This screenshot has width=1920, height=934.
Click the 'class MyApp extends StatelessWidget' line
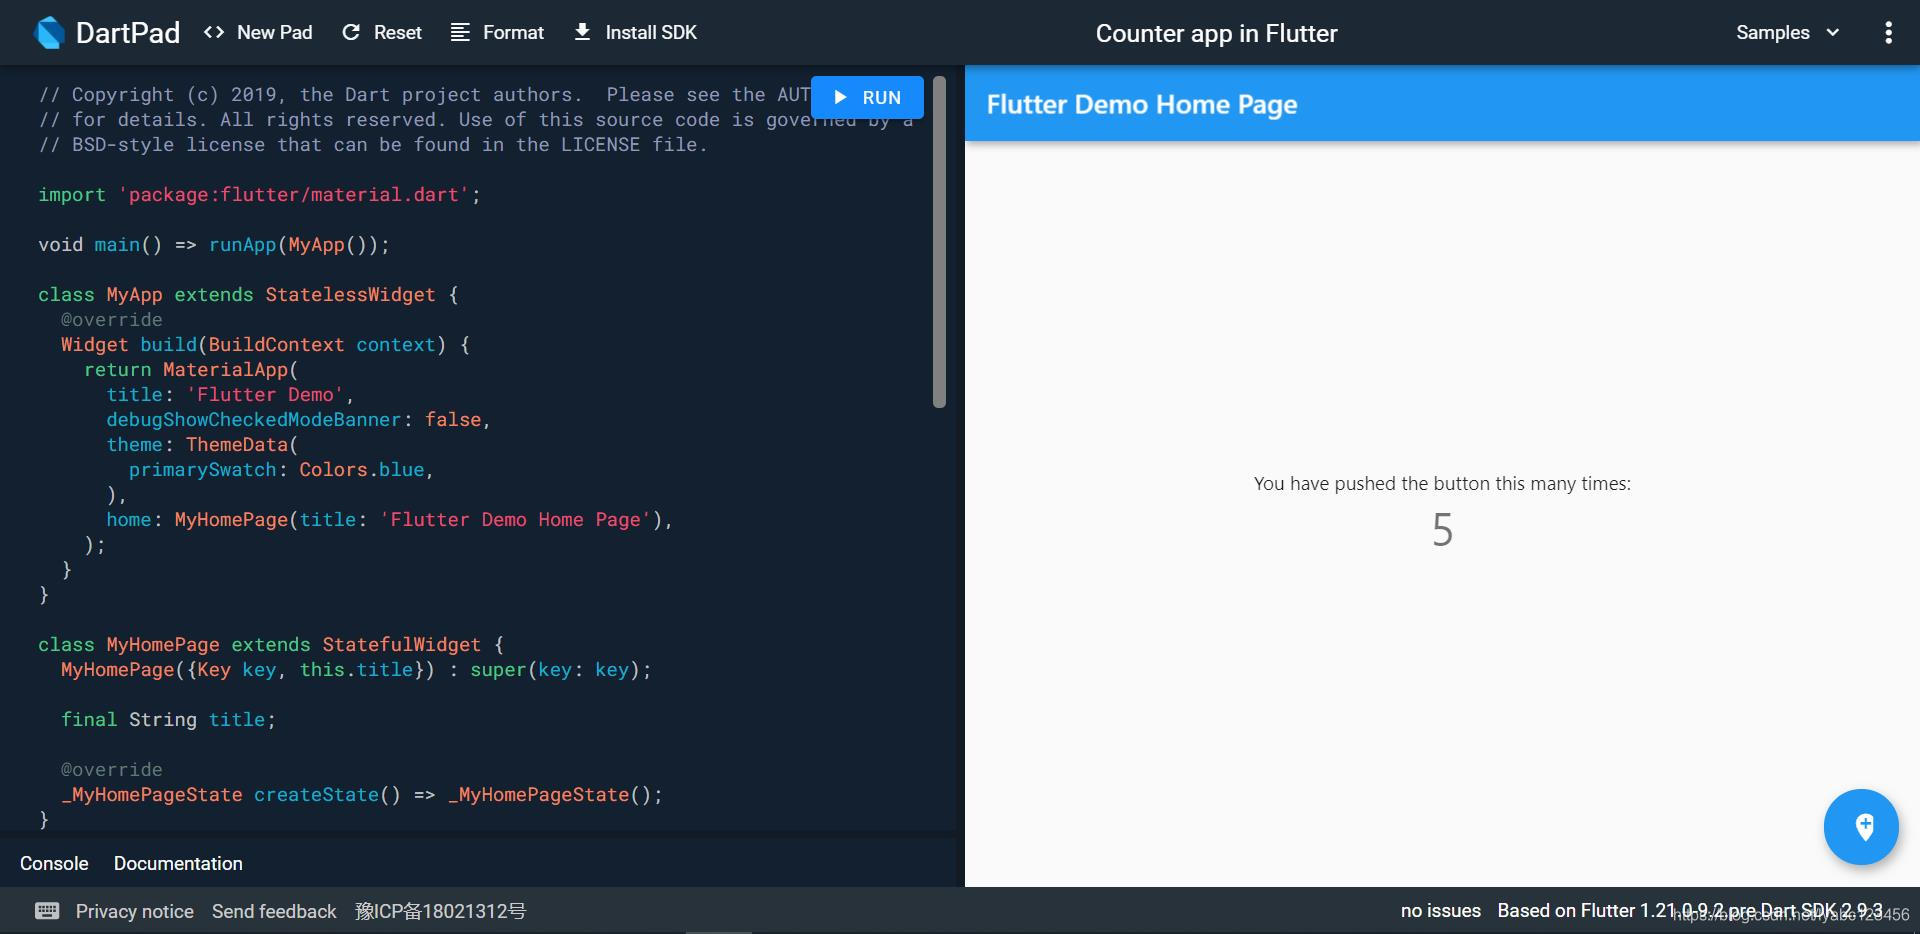tap(248, 295)
